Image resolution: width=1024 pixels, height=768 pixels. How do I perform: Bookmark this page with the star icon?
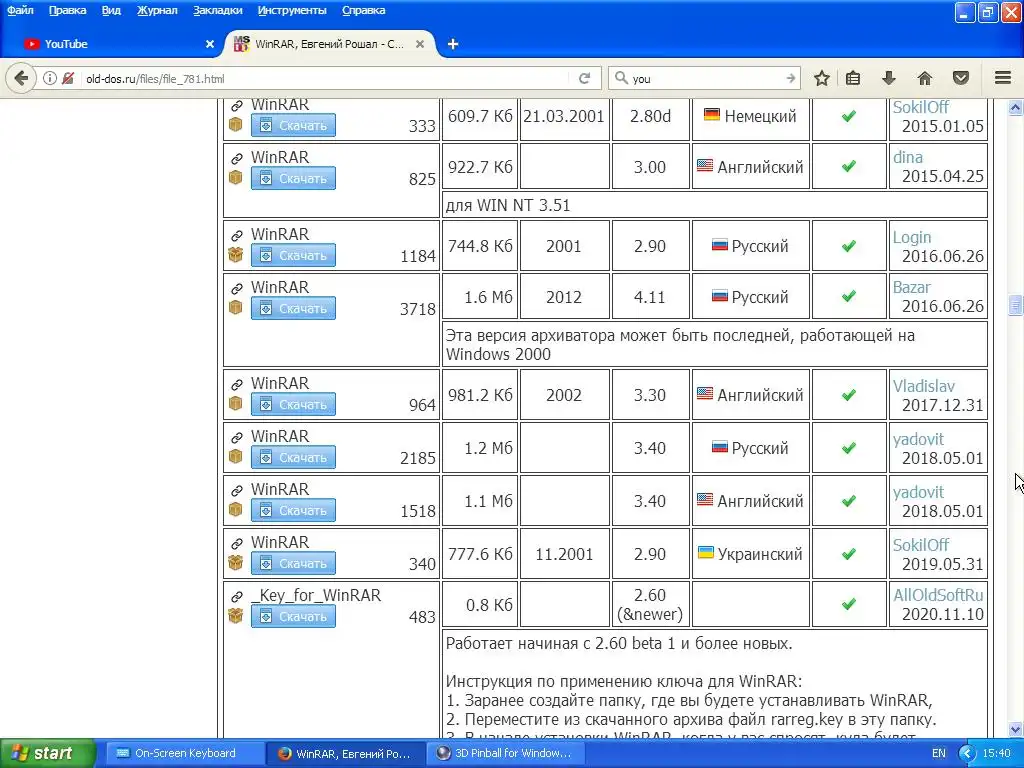coord(822,78)
